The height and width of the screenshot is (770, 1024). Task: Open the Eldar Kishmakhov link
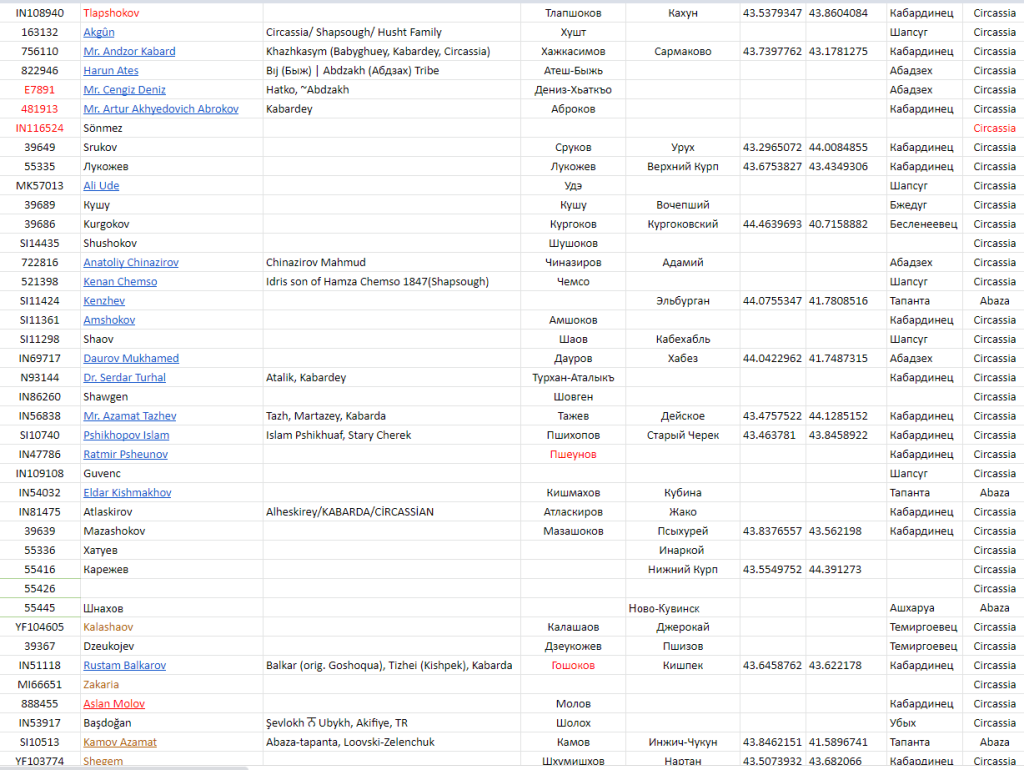pos(127,492)
